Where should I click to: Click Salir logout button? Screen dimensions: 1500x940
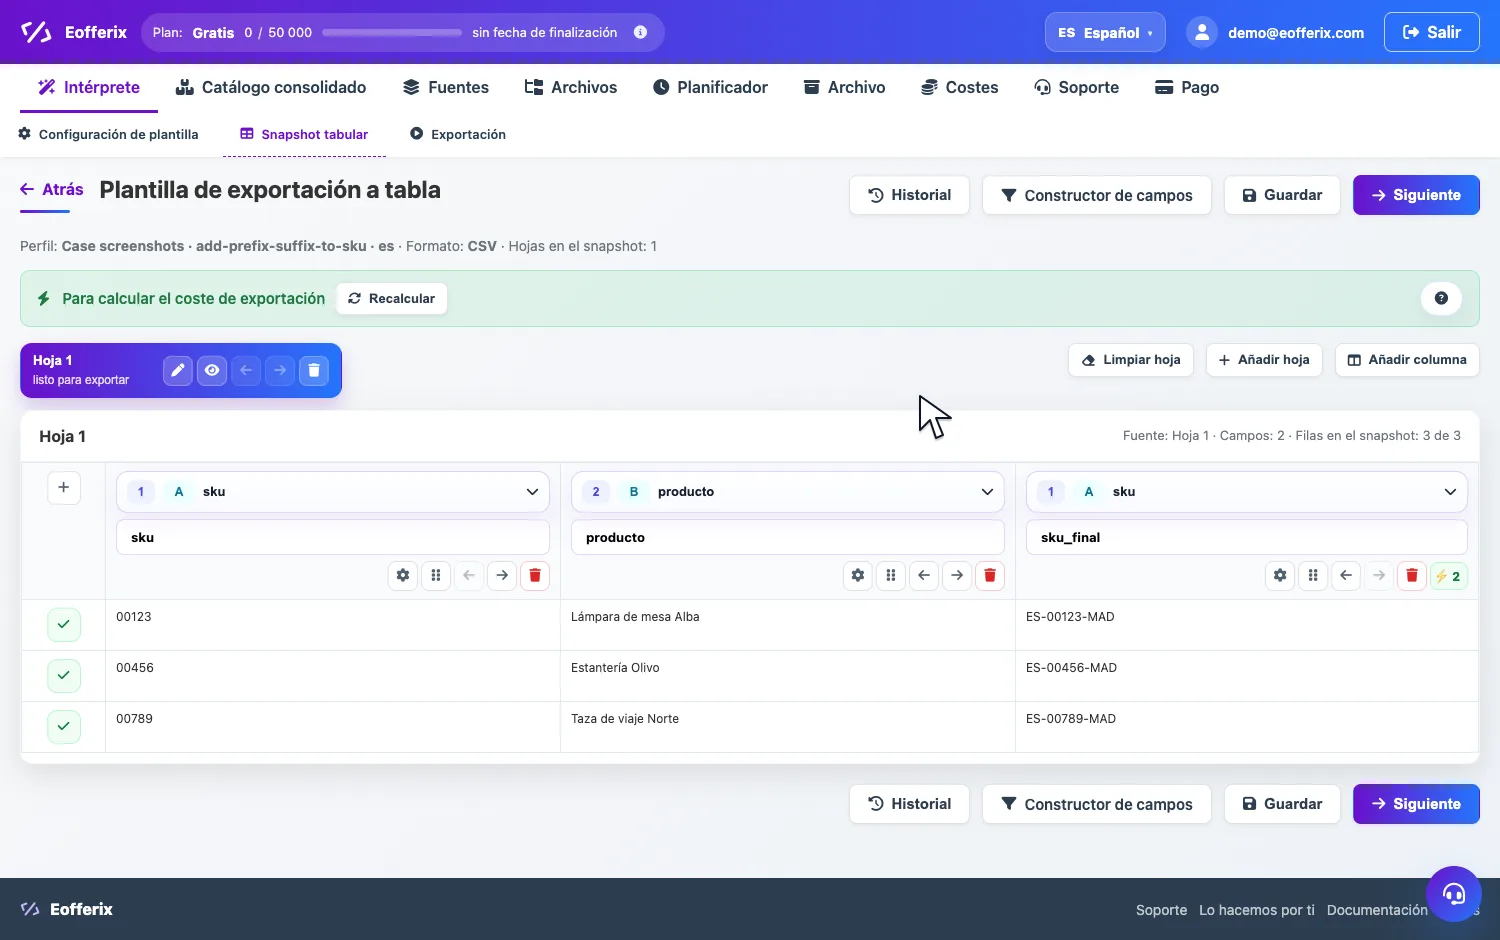1432,32
